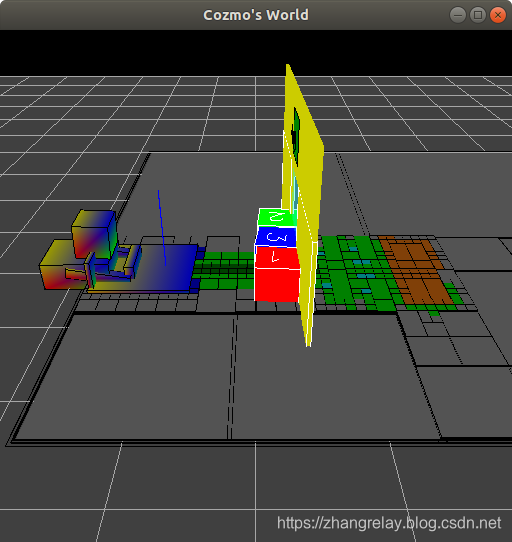Image resolution: width=512 pixels, height=542 pixels.
Task: Close the Cozmo's World window
Action: (x=498, y=15)
